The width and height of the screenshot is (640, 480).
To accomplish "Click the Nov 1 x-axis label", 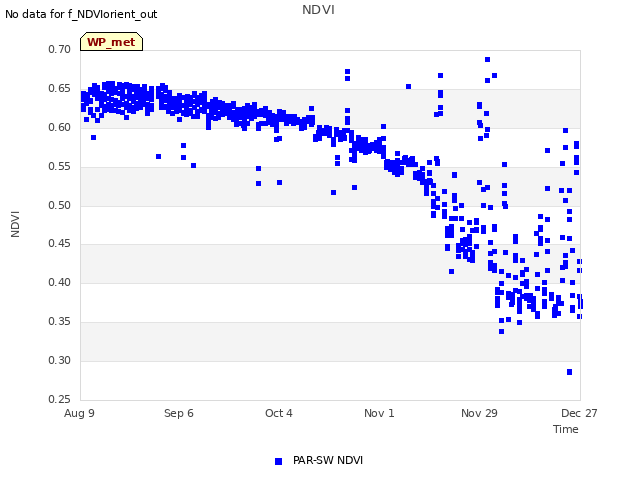I will point(379,413).
